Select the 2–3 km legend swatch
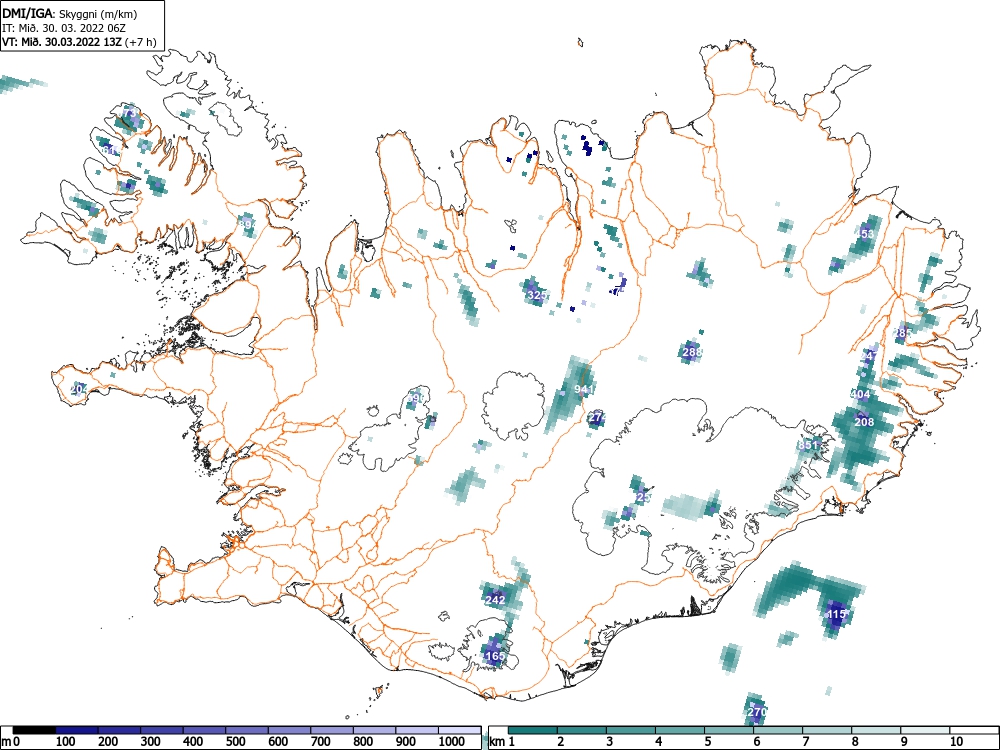1000x750 pixels. coord(582,730)
